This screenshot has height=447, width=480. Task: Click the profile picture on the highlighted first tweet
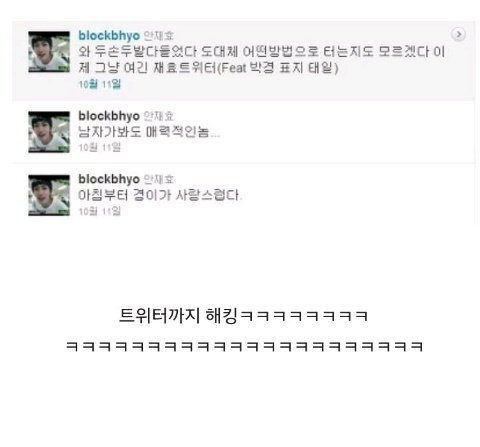(x=49, y=52)
